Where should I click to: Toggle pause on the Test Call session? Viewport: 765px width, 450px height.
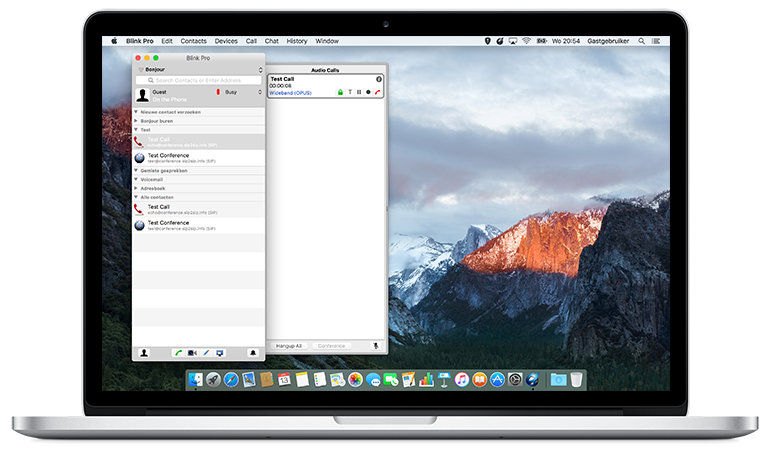point(359,92)
